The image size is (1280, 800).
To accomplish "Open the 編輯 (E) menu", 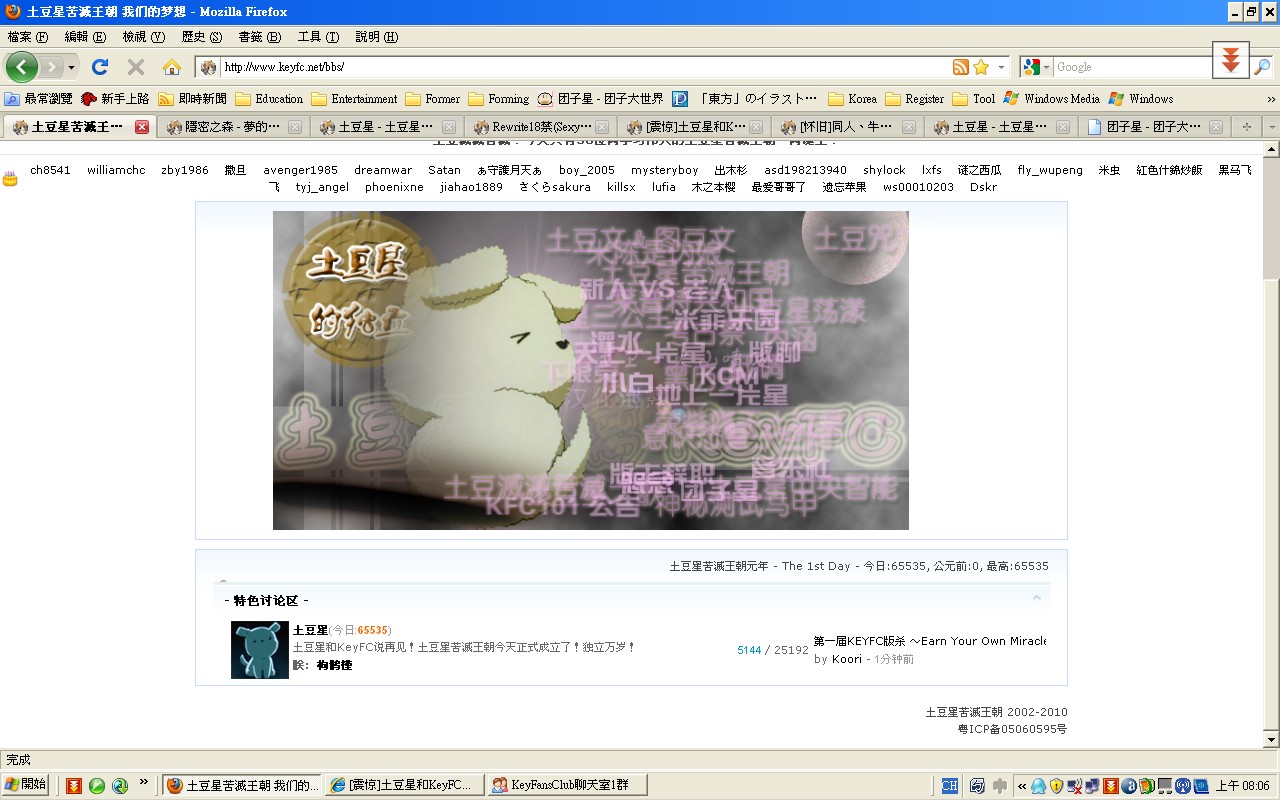I will pyautogui.click(x=85, y=37).
